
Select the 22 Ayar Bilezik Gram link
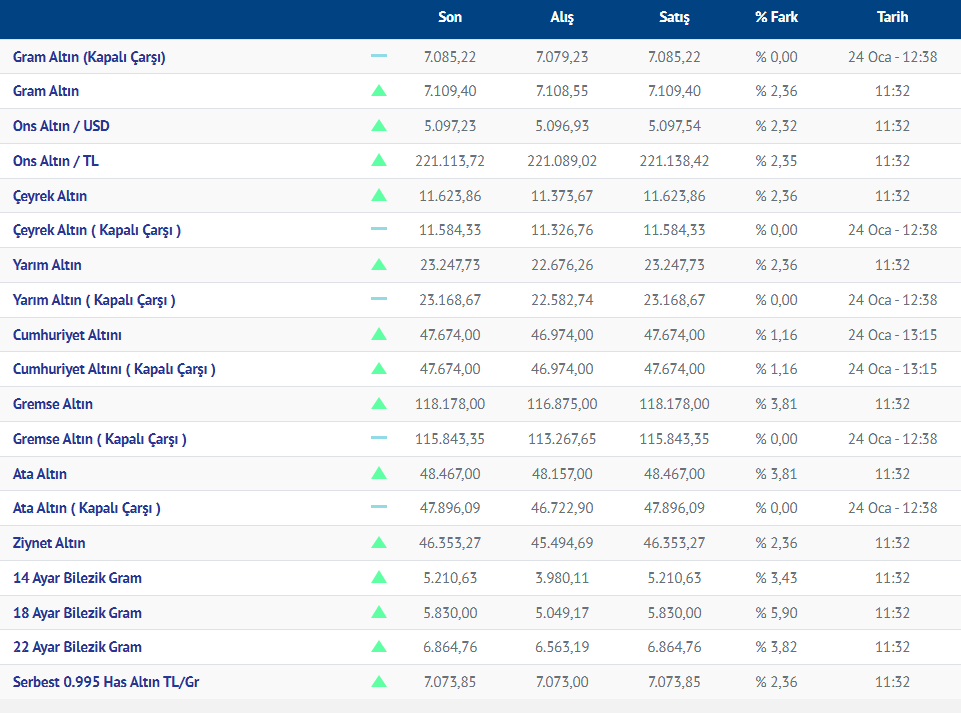pyautogui.click(x=77, y=647)
